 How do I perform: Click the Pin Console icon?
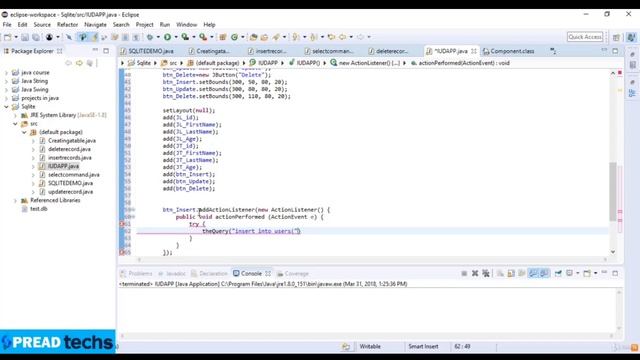click(558, 273)
